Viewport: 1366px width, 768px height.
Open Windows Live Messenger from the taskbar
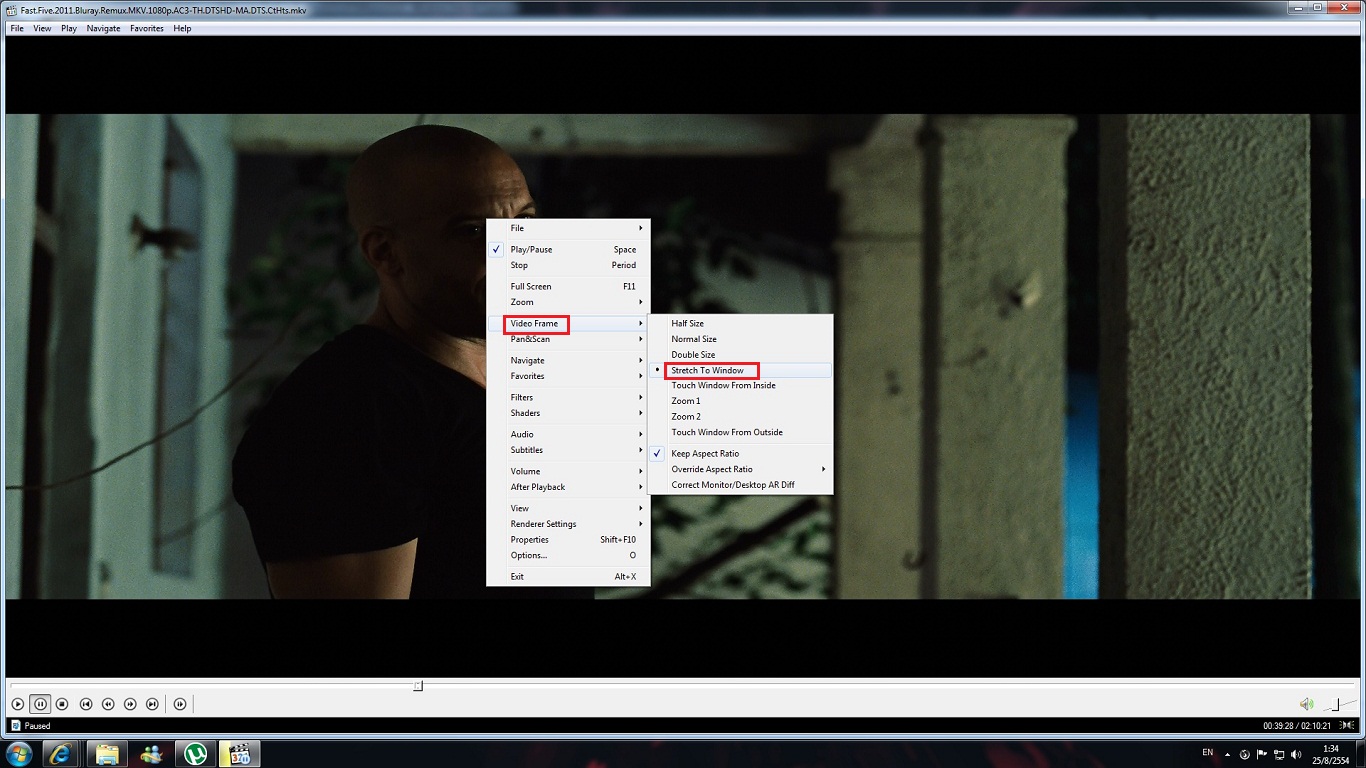151,753
